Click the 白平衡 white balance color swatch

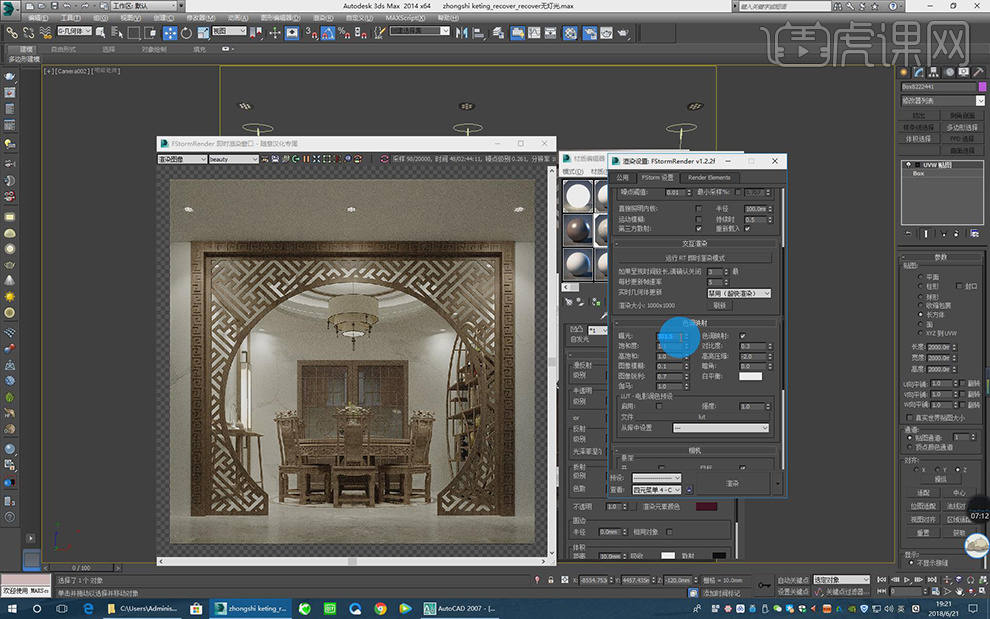[750, 376]
